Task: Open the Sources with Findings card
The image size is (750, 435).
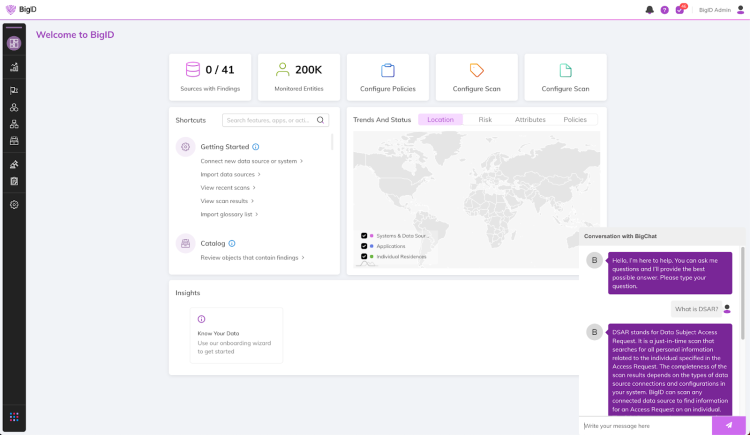Action: (210, 77)
